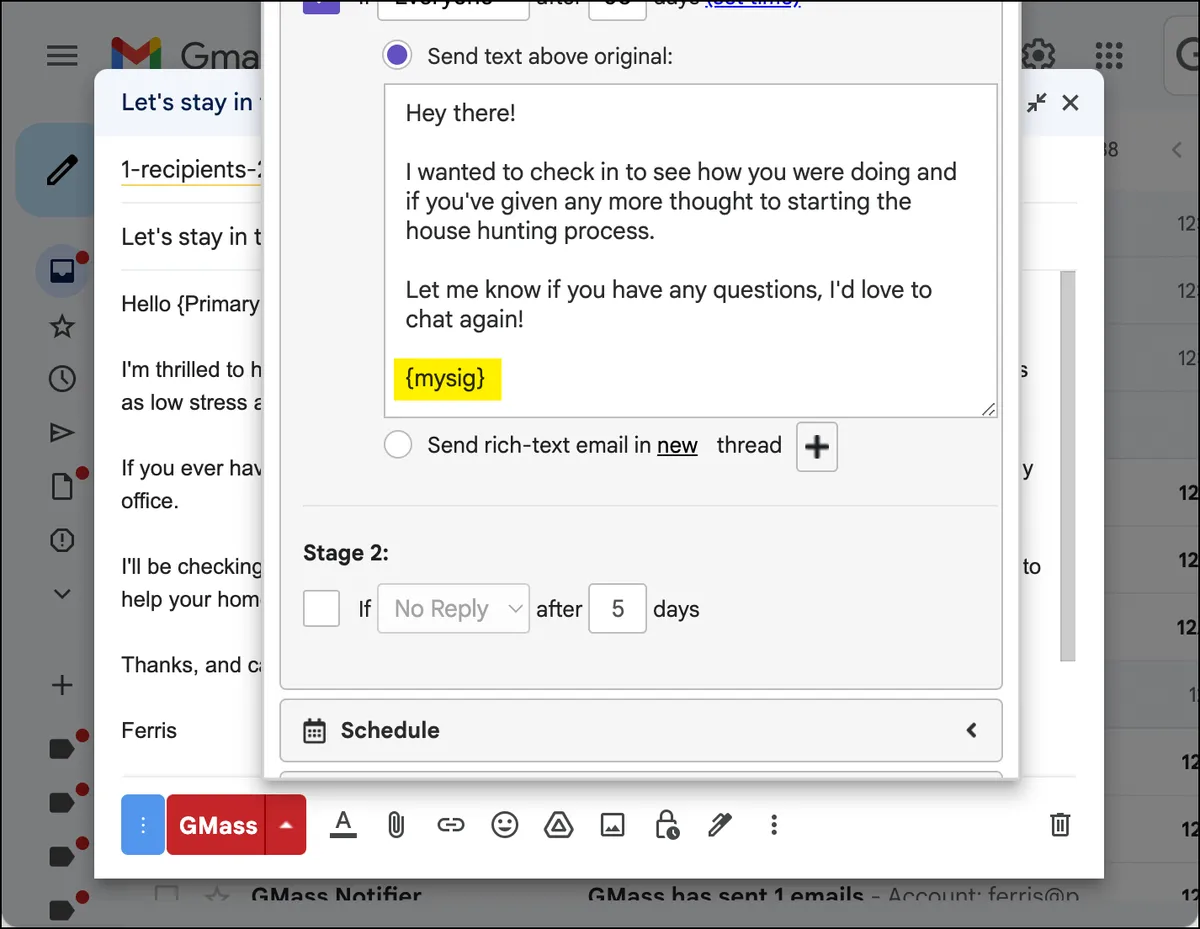The image size is (1200, 929).
Task: Click the recipients field in compose
Action: (190, 169)
